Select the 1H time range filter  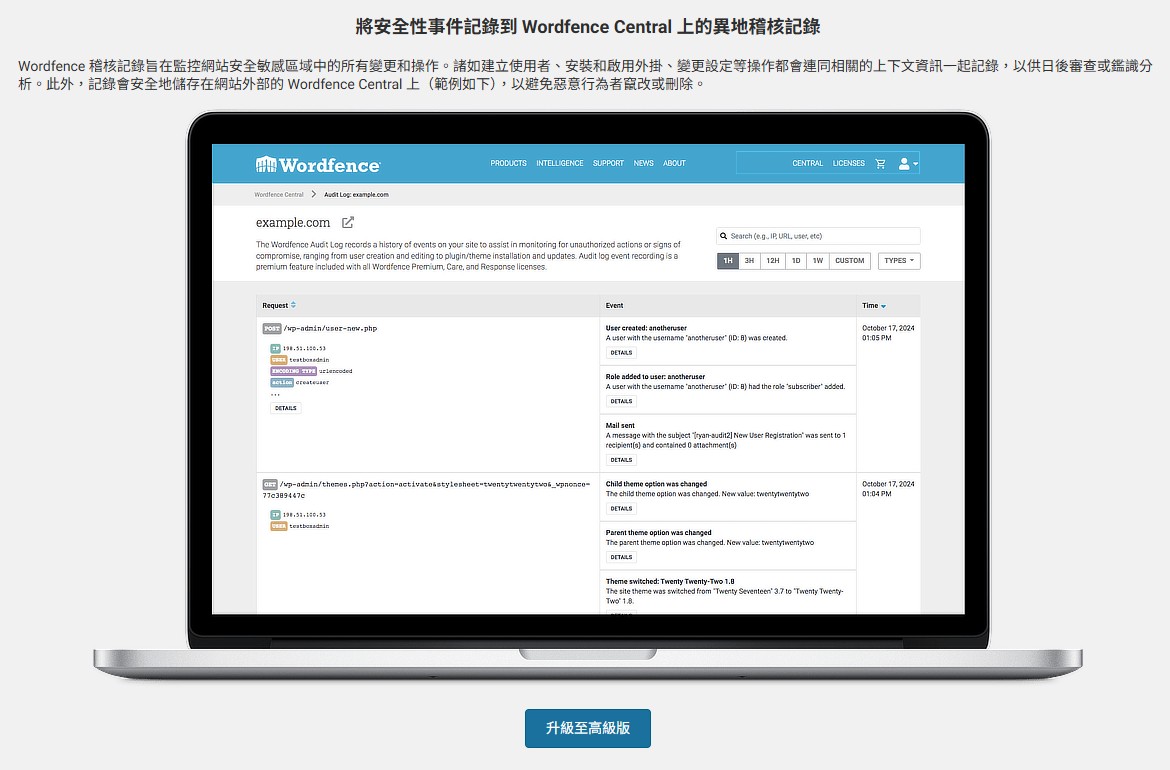[727, 261]
